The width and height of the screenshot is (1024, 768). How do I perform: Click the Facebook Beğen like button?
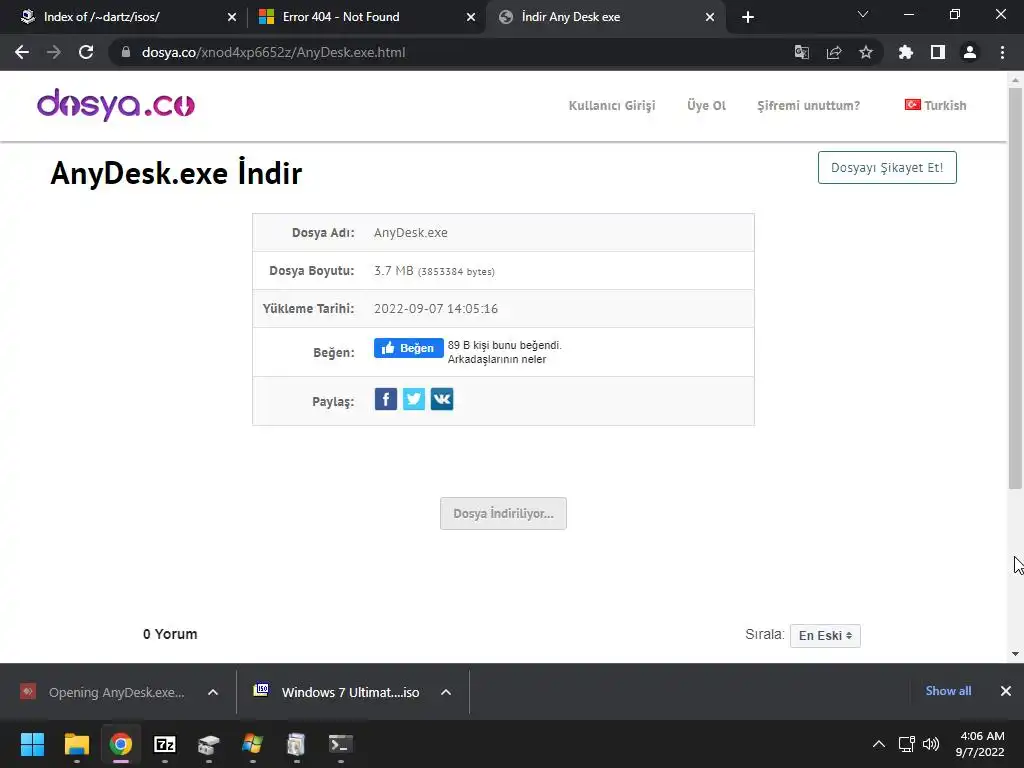click(x=409, y=348)
